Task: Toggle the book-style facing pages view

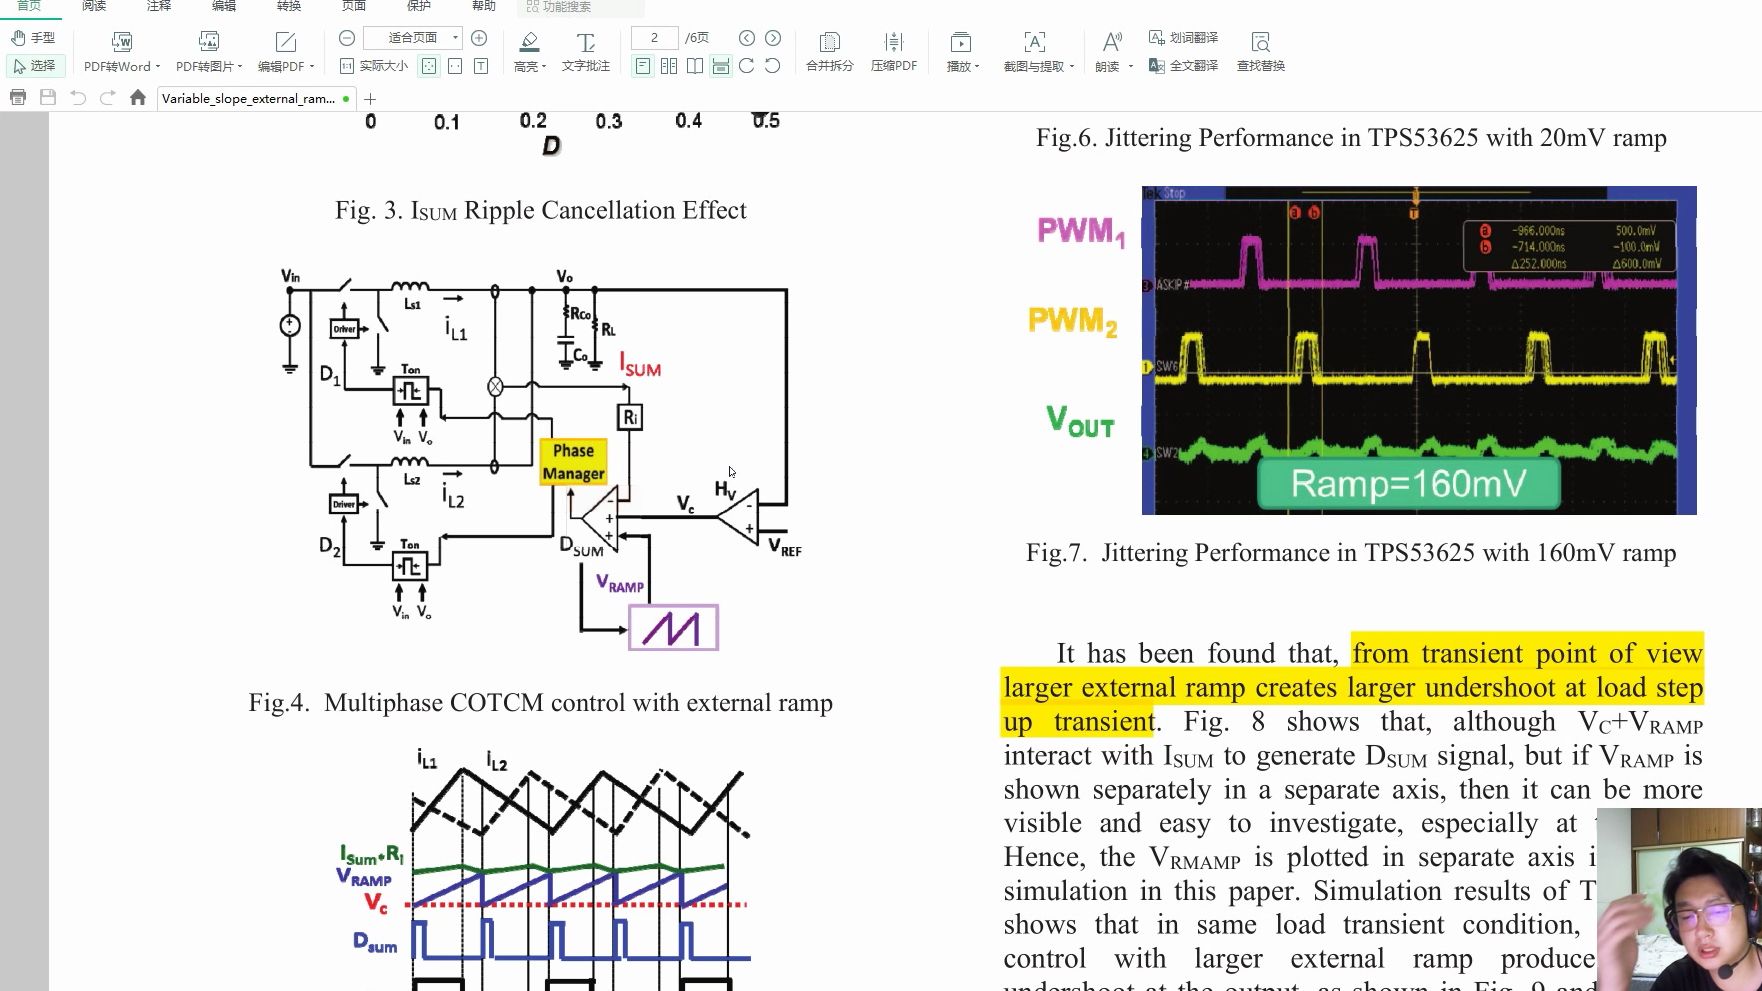Action: (695, 66)
